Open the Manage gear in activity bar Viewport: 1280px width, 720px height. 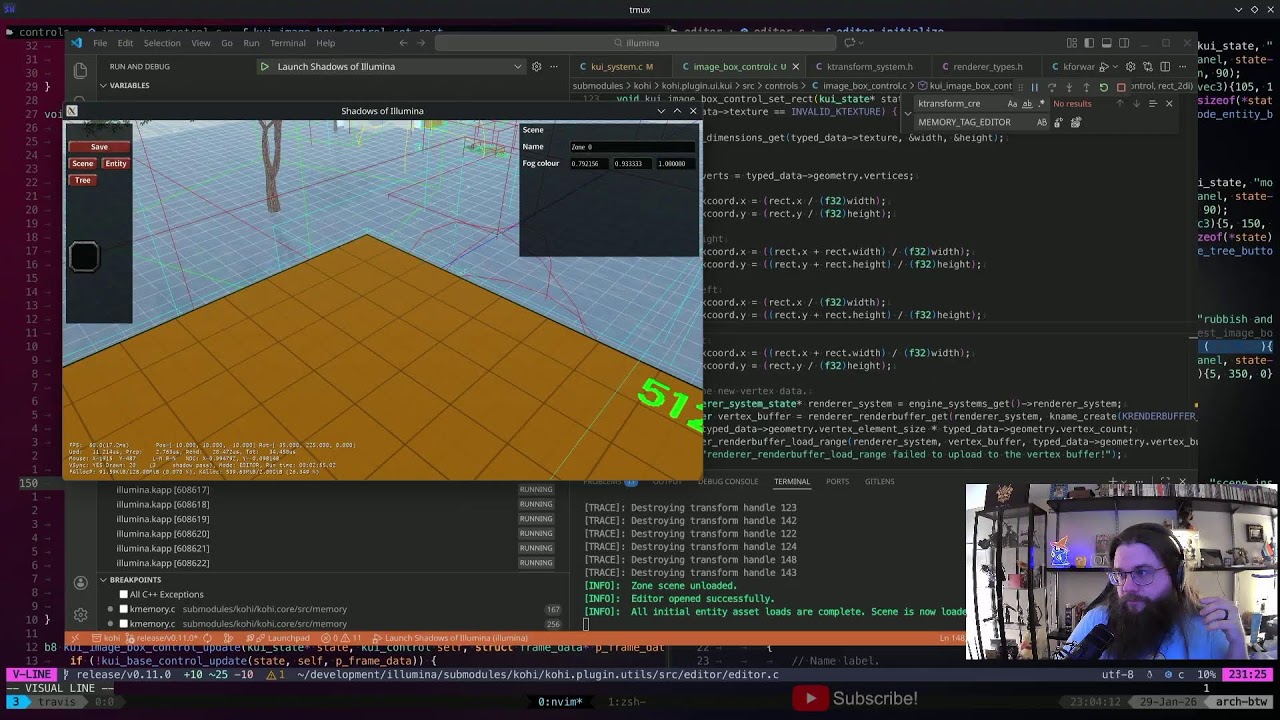[80, 615]
